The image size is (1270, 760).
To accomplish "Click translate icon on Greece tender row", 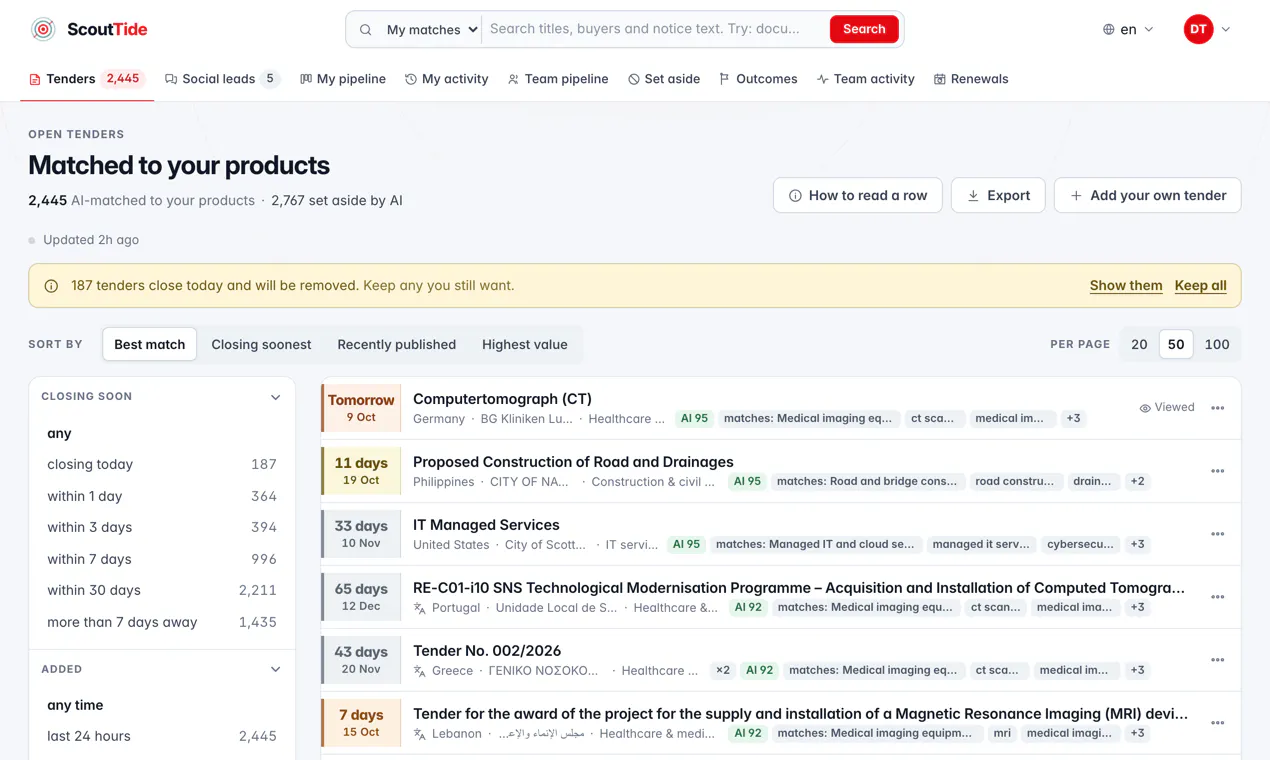I will (420, 671).
